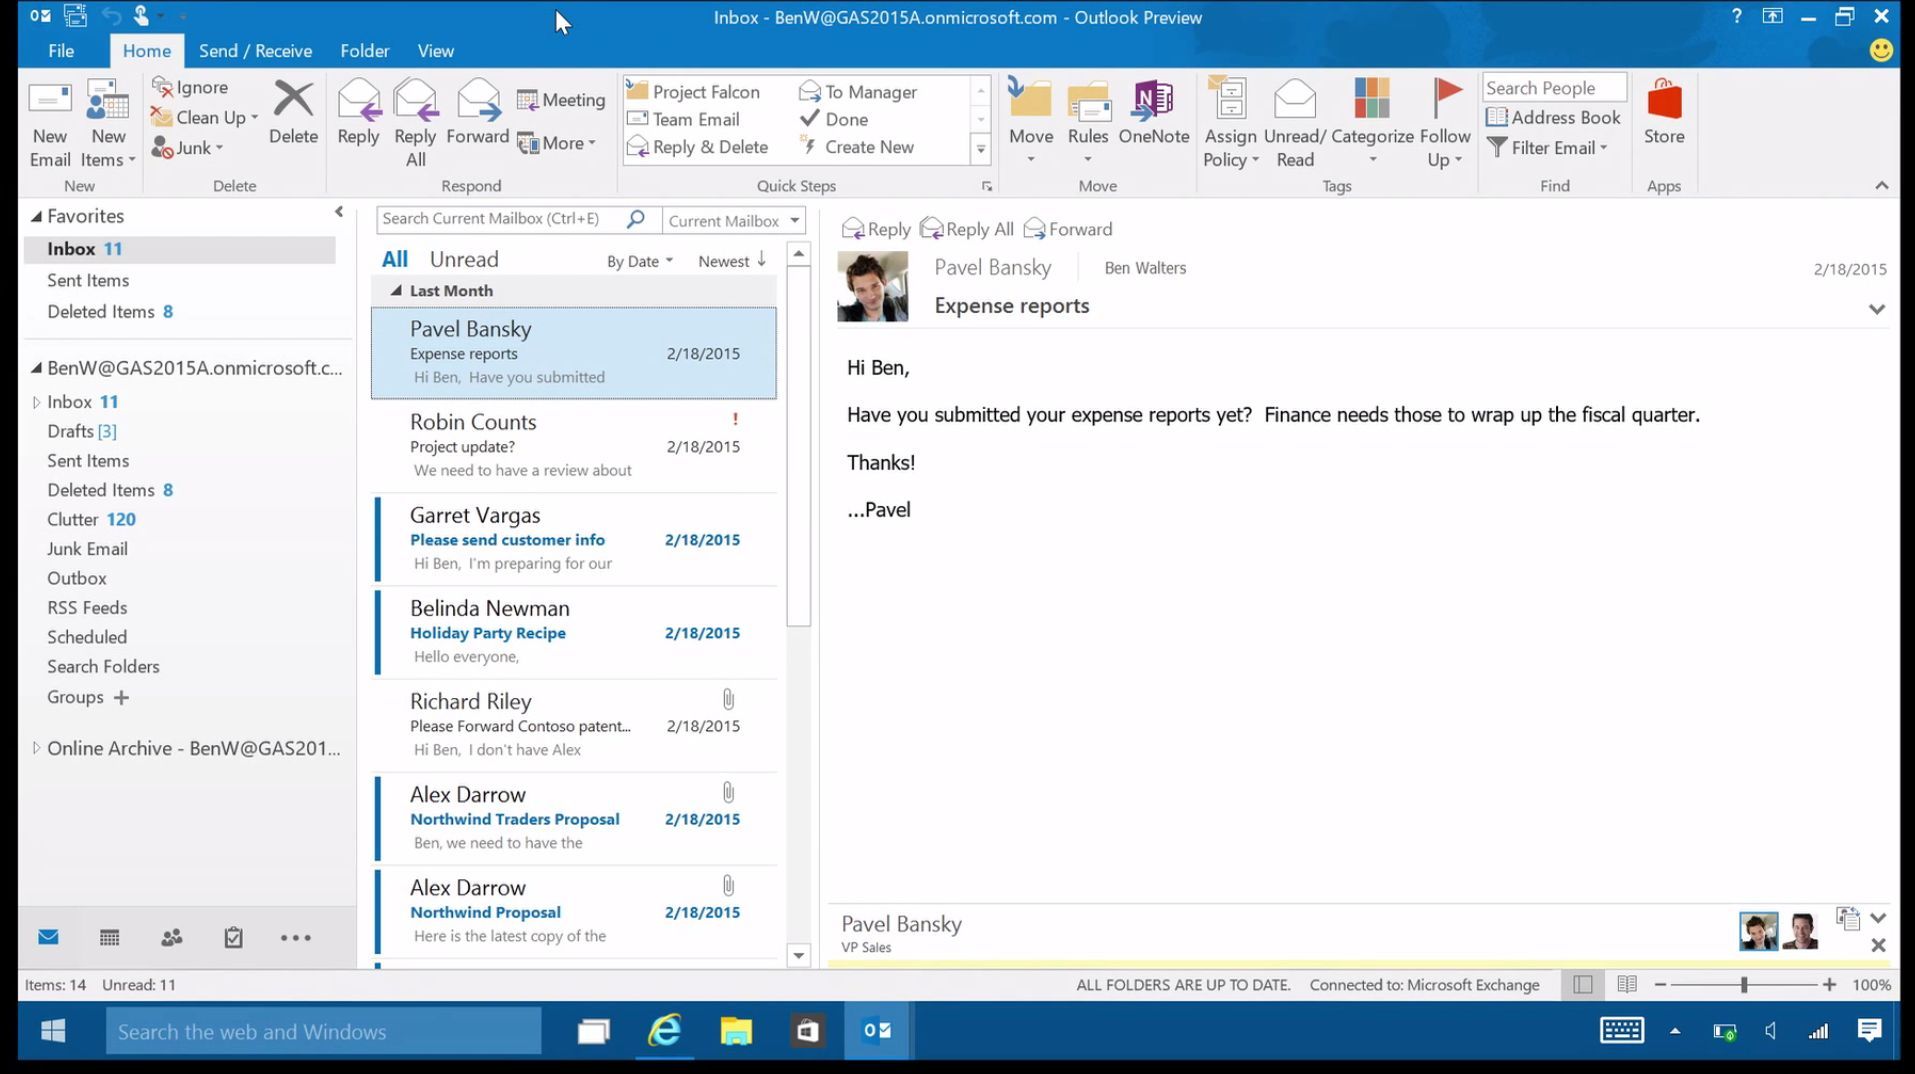Click the Forward icon in the Respond group
This screenshot has width=1915, height=1074.
click(x=477, y=112)
